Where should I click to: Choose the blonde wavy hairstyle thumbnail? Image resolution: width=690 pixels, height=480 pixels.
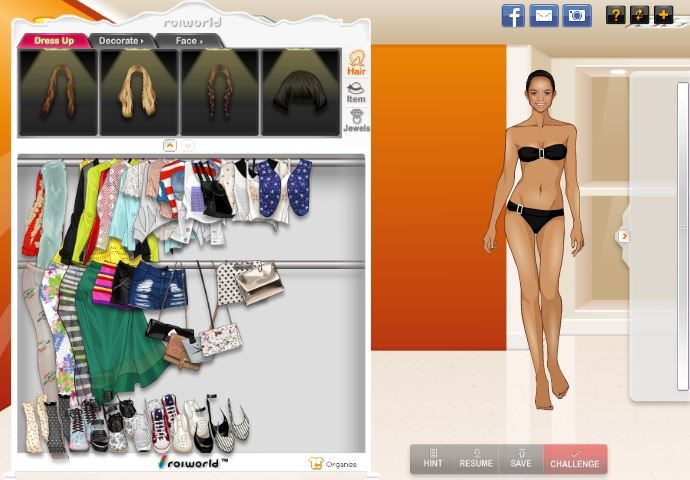(x=138, y=92)
